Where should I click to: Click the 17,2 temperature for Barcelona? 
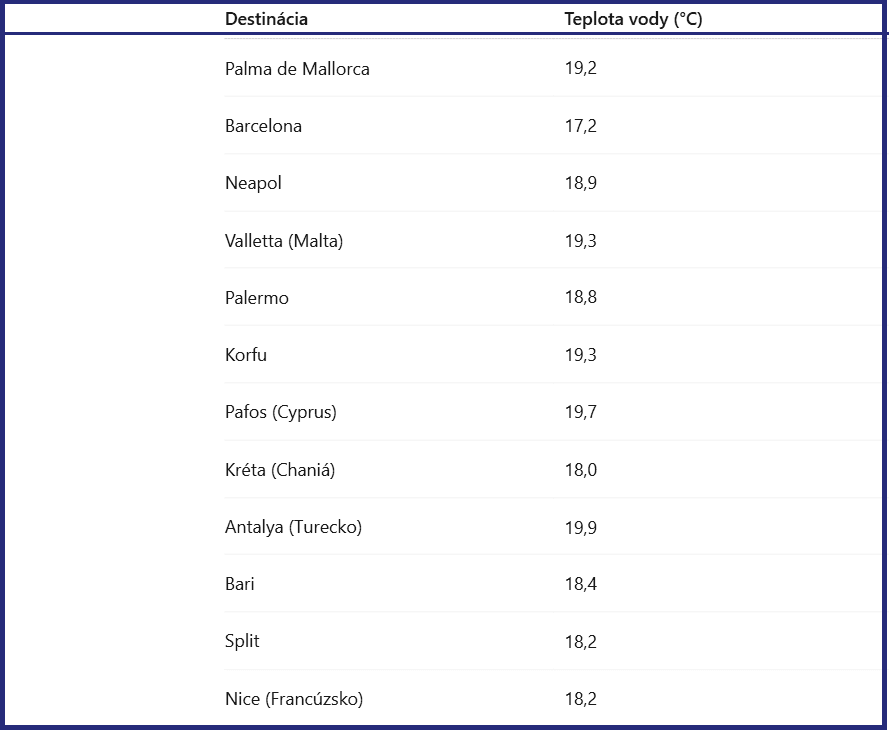[x=580, y=126]
